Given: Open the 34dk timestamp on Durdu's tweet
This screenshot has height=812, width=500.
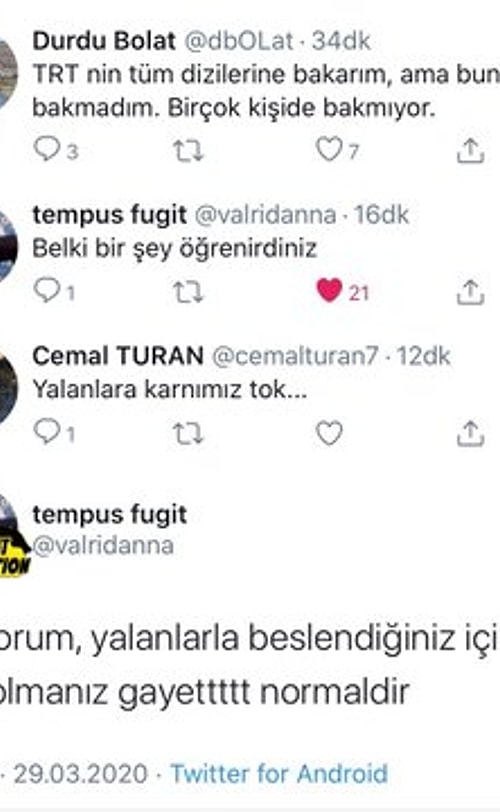Looking at the screenshot, I should tap(341, 41).
